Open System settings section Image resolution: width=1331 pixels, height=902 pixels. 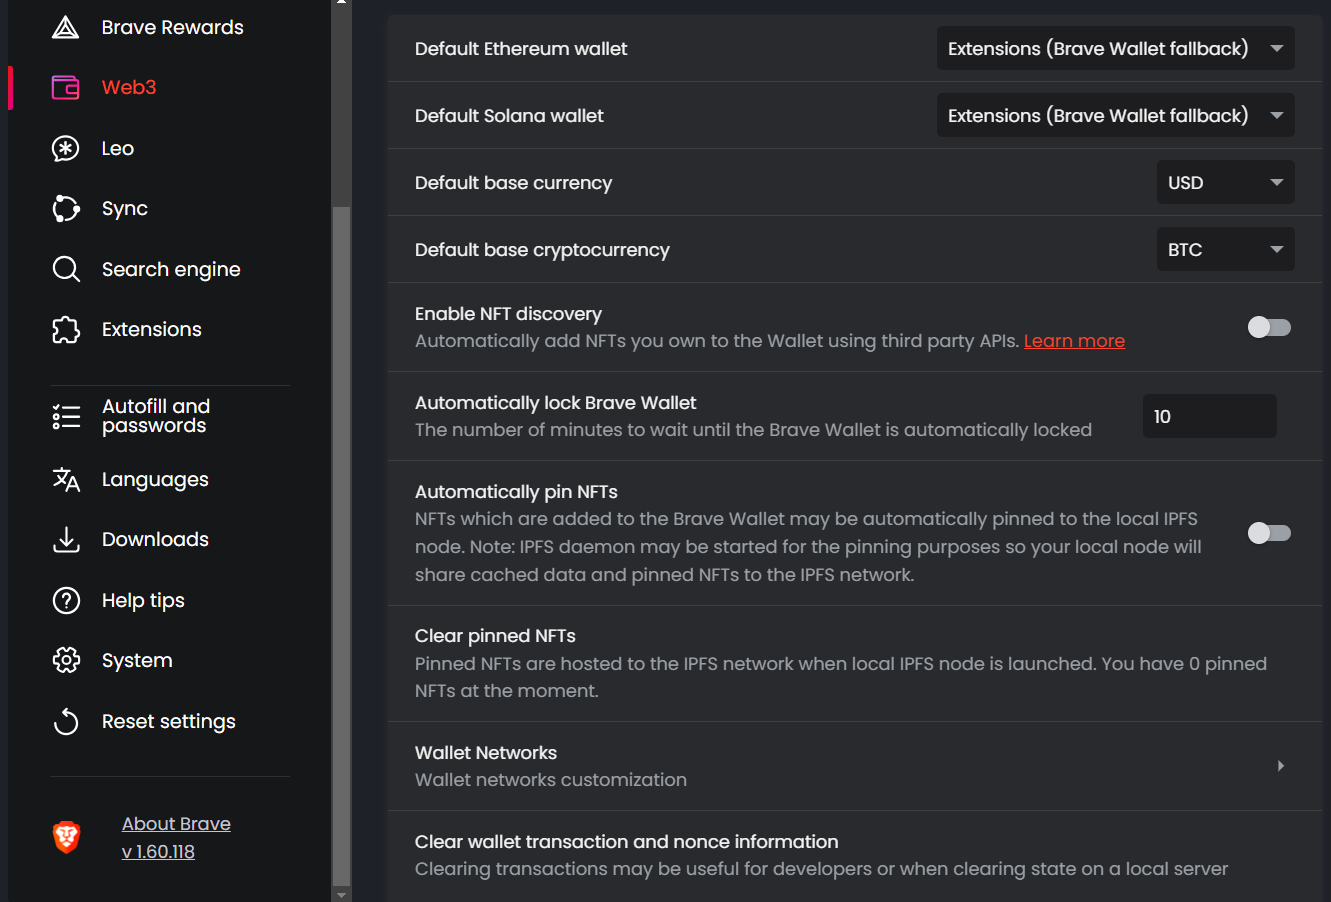point(137,661)
